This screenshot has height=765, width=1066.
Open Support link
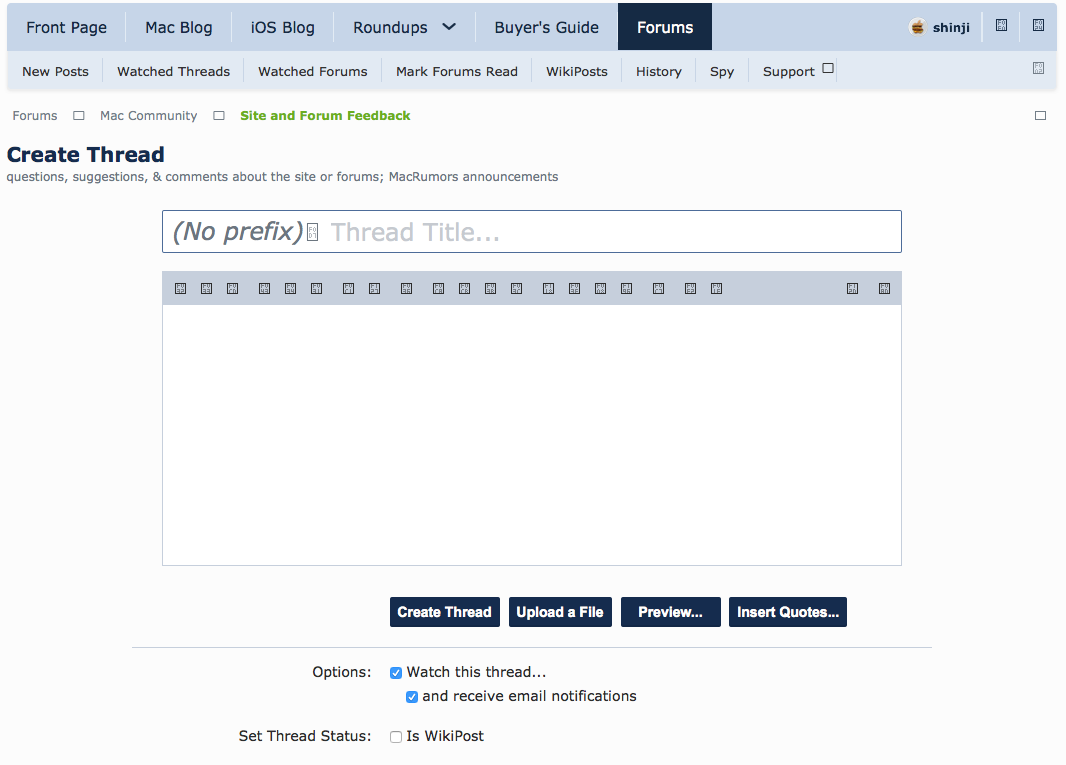789,71
